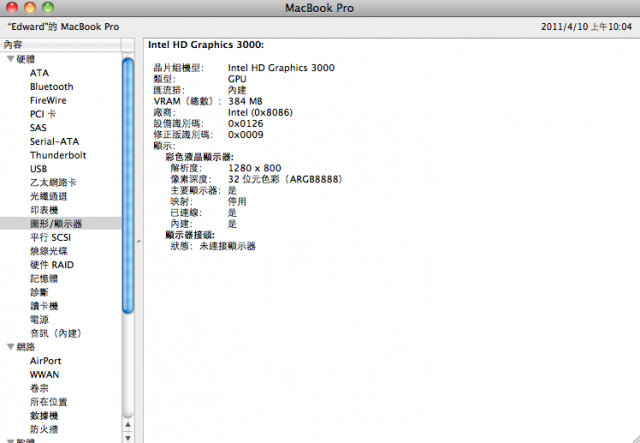Click the 網路 network category label
Image resolution: width=640 pixels, height=443 pixels.
tap(25, 347)
